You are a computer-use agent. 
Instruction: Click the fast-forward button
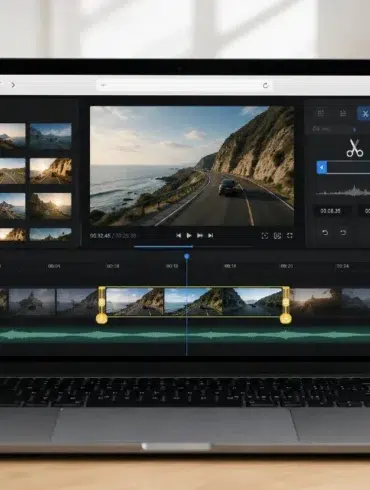(x=200, y=236)
